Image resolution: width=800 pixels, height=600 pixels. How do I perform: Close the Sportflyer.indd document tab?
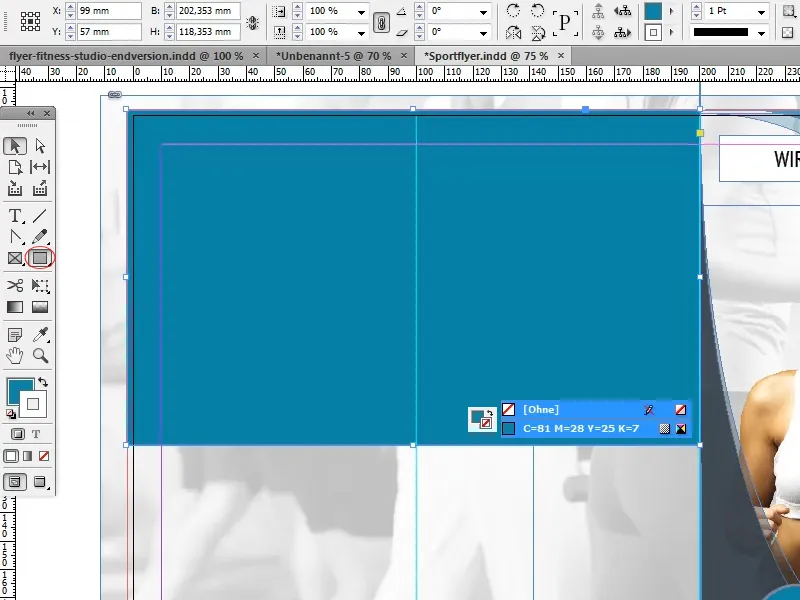(x=561, y=55)
